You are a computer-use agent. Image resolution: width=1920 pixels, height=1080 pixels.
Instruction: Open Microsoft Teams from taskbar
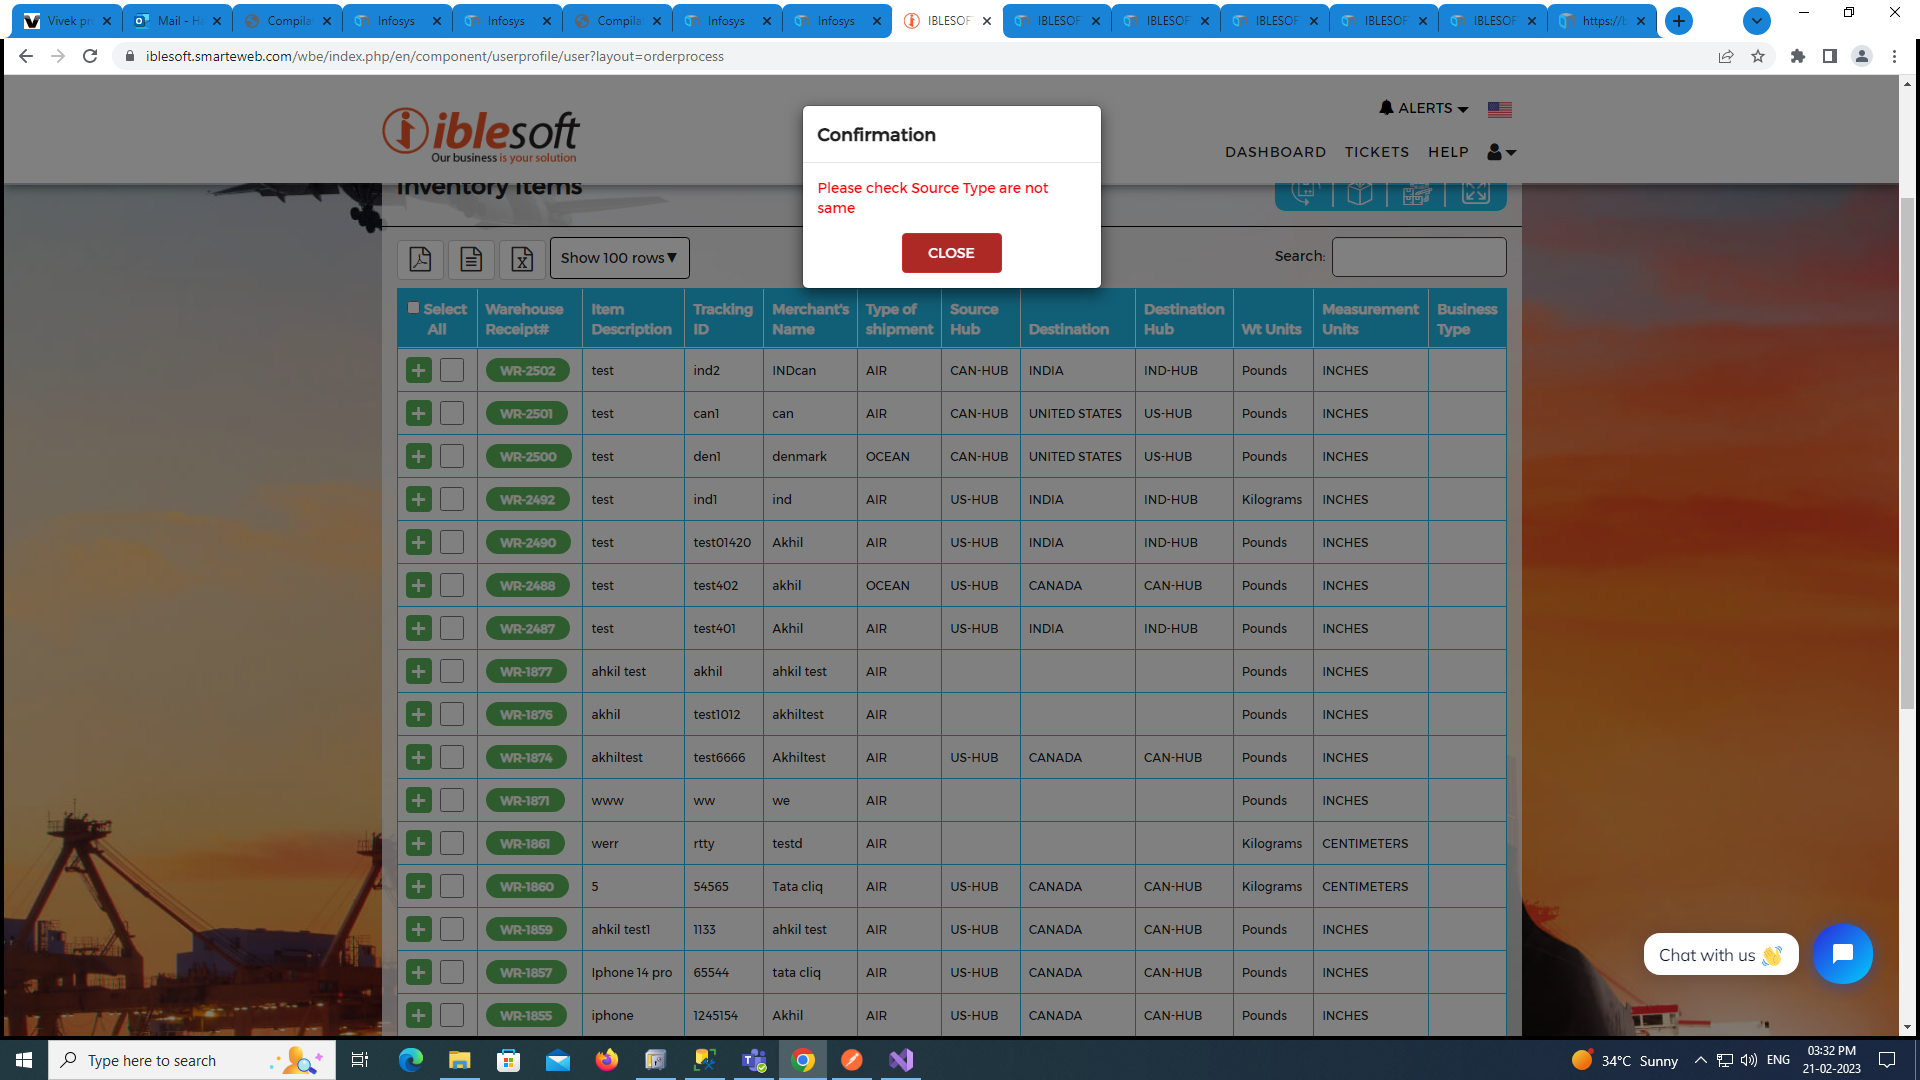point(754,1060)
